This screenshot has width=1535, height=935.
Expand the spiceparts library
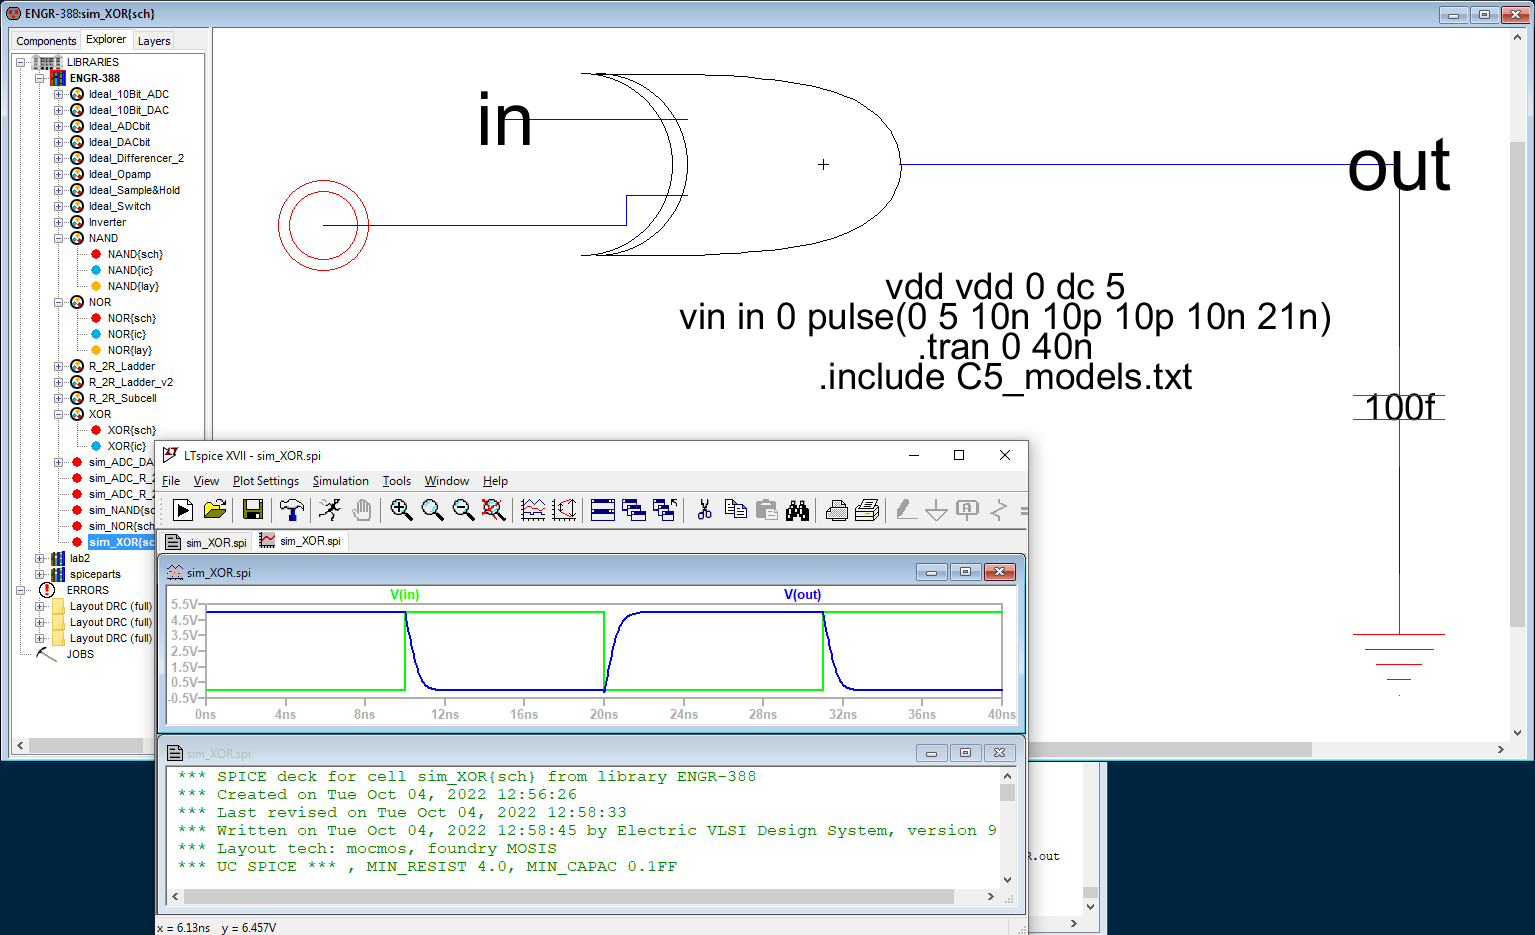[40, 574]
